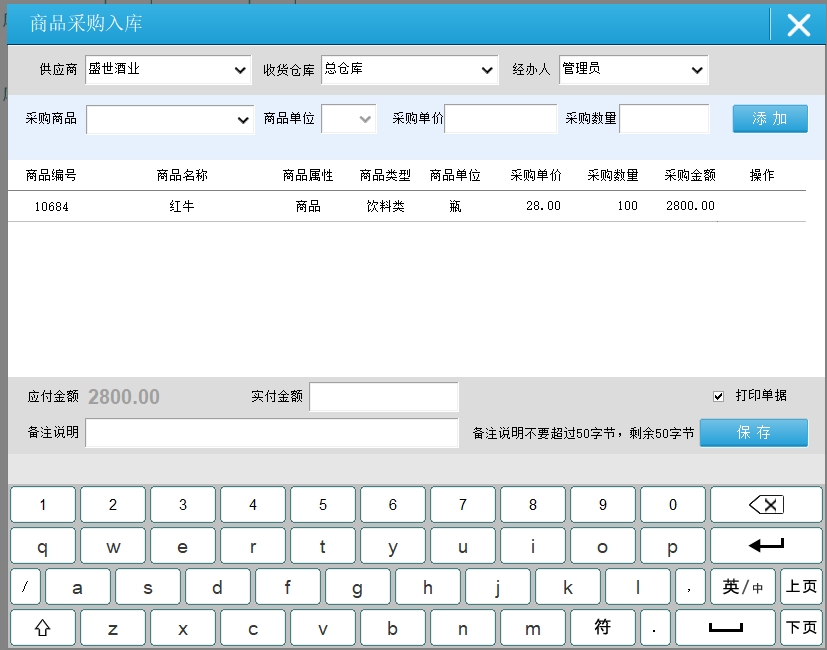Click the 备注说明 remarks input field
The height and width of the screenshot is (650, 827).
tap(272, 433)
